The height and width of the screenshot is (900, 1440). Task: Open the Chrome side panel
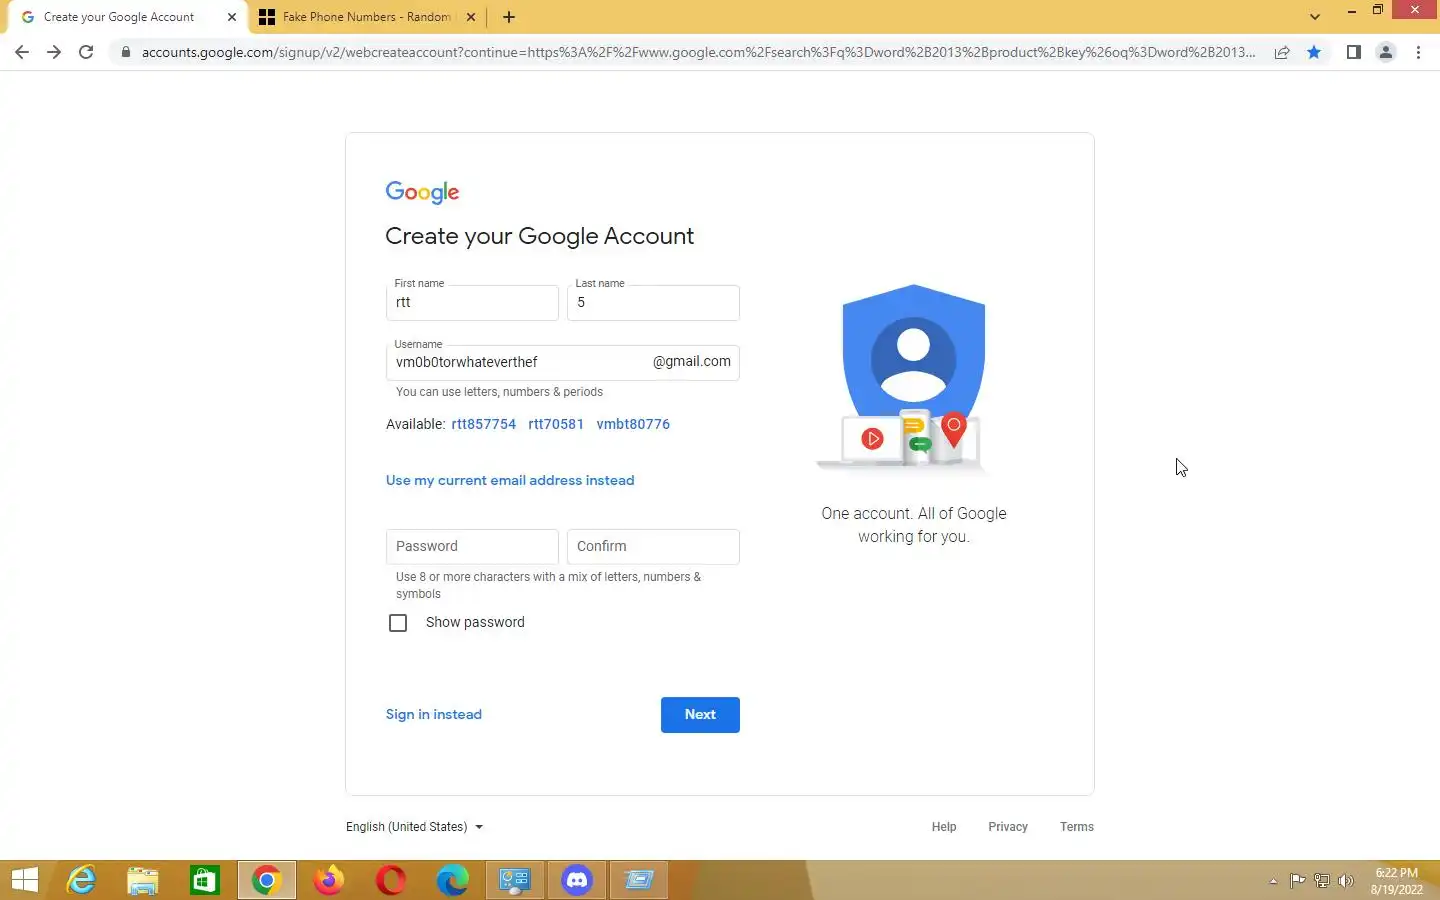[1354, 52]
